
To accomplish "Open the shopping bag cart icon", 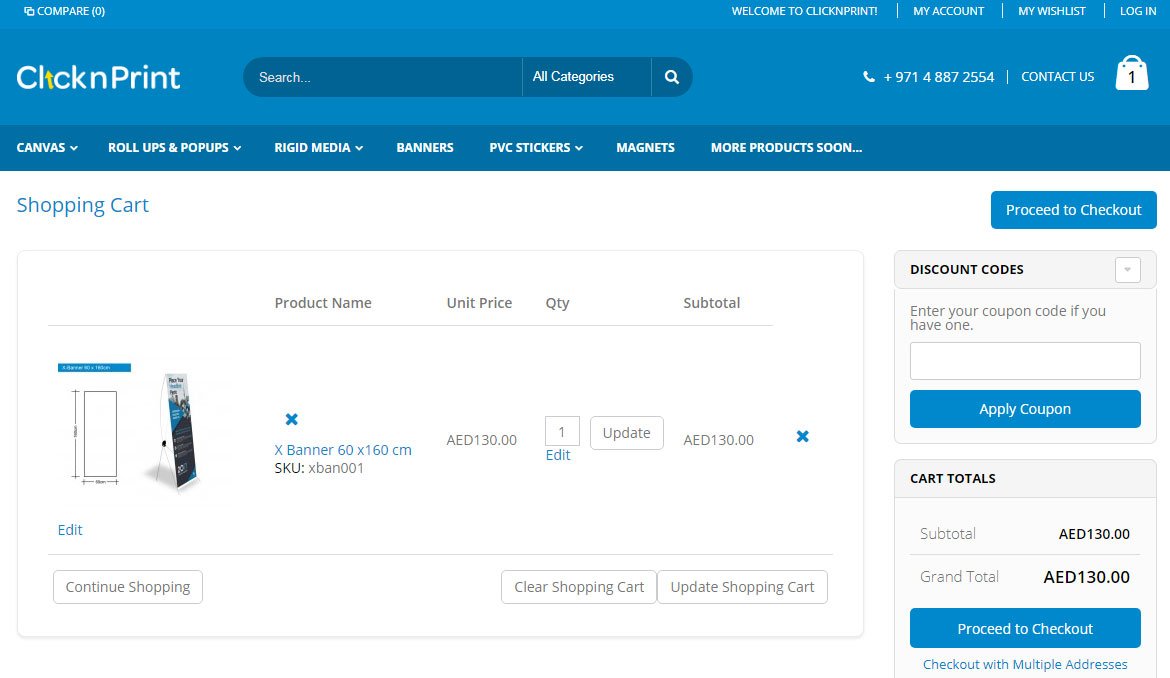I will coord(1132,74).
